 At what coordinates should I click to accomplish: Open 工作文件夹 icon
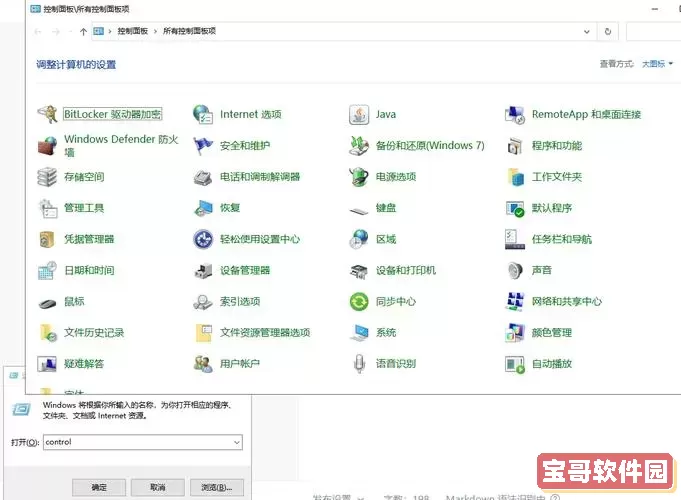click(x=515, y=177)
